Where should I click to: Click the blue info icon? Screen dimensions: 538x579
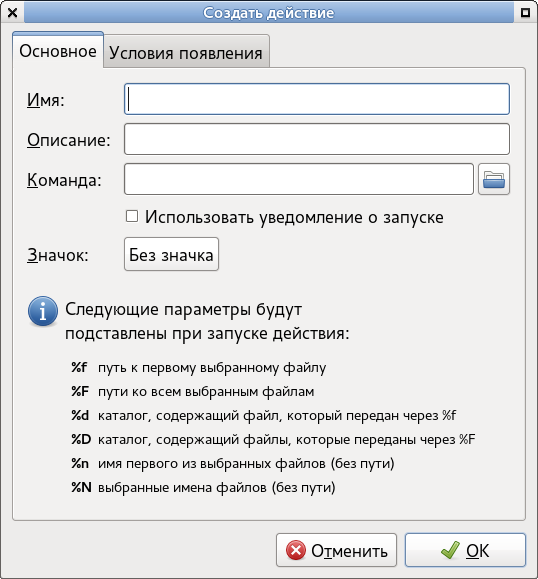43,311
